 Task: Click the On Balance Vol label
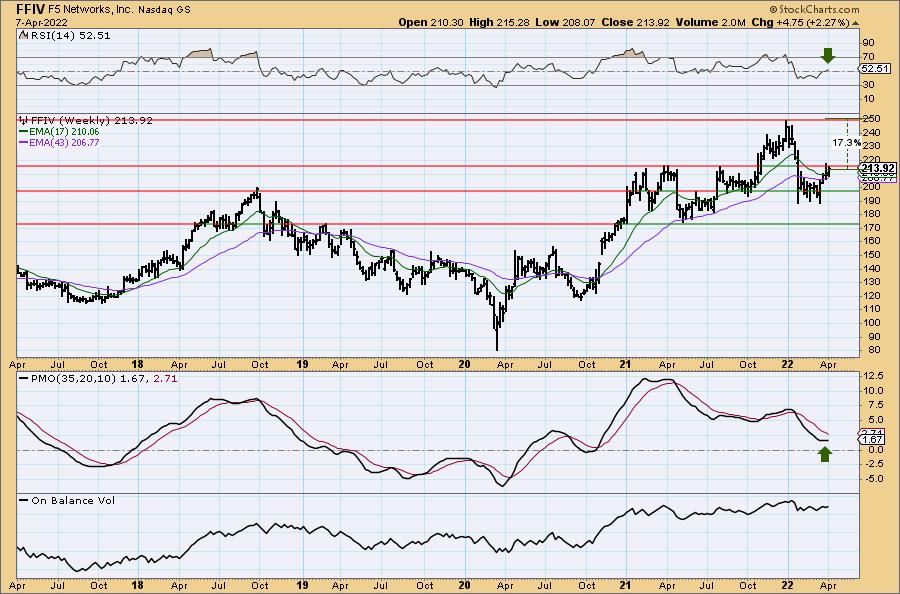[x=73, y=501]
